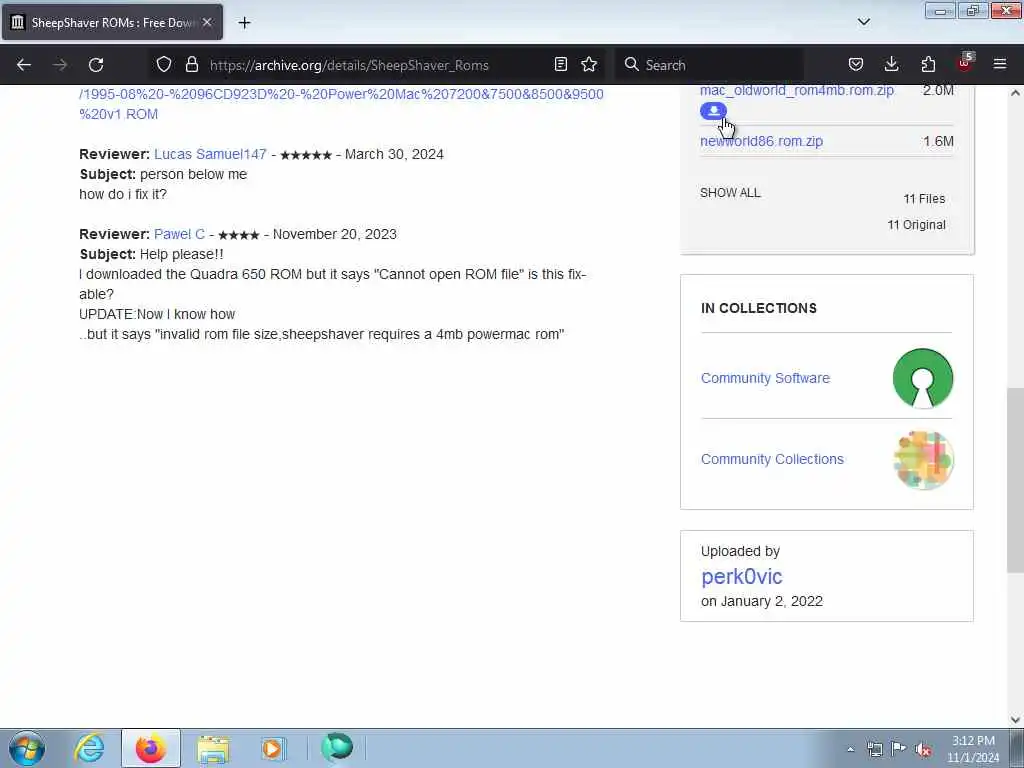Open Community Software collection link

coord(765,378)
